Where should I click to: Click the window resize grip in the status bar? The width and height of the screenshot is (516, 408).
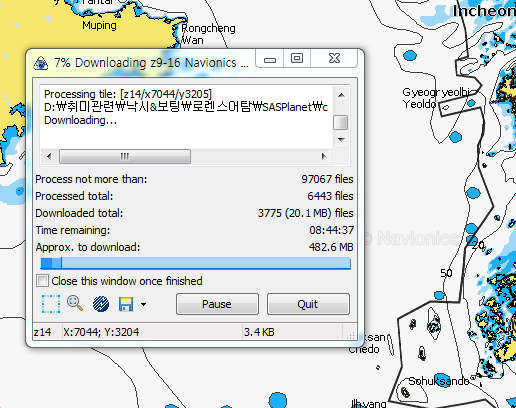350,335
